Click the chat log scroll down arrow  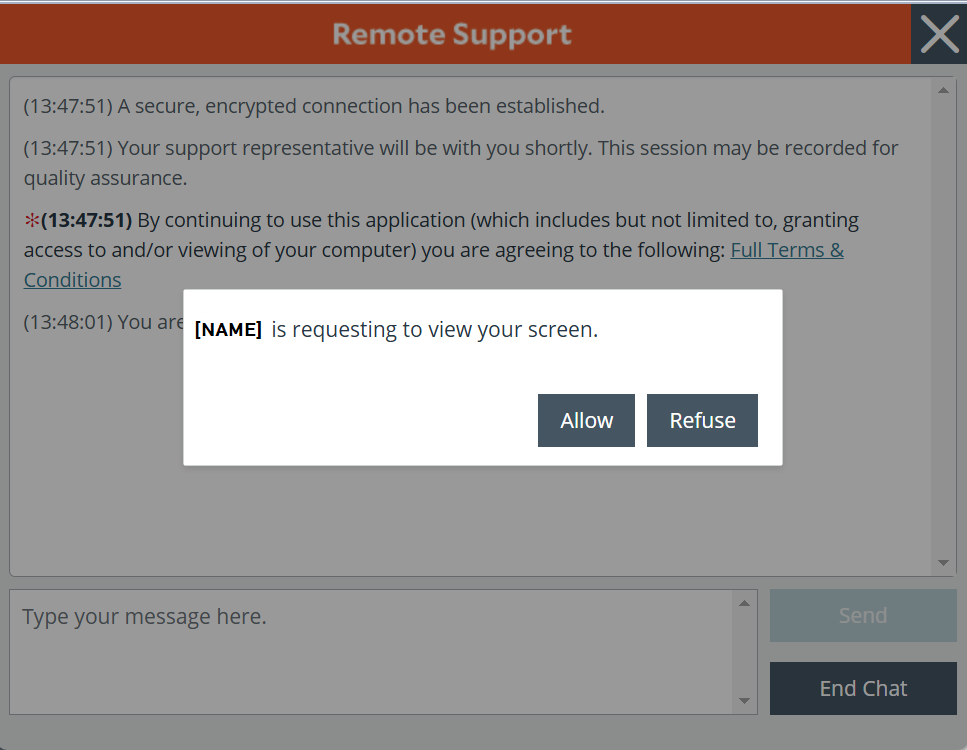[943, 564]
